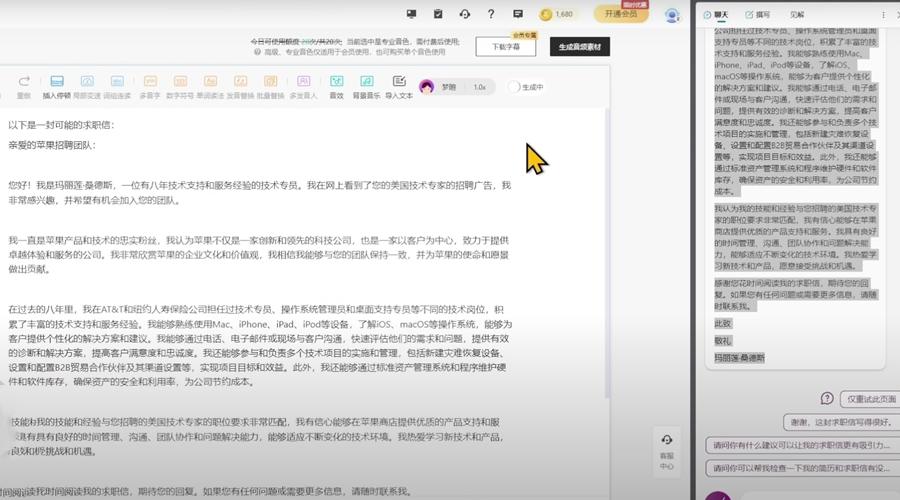
Task: Click the headset support icon in top bar
Action: [465, 14]
